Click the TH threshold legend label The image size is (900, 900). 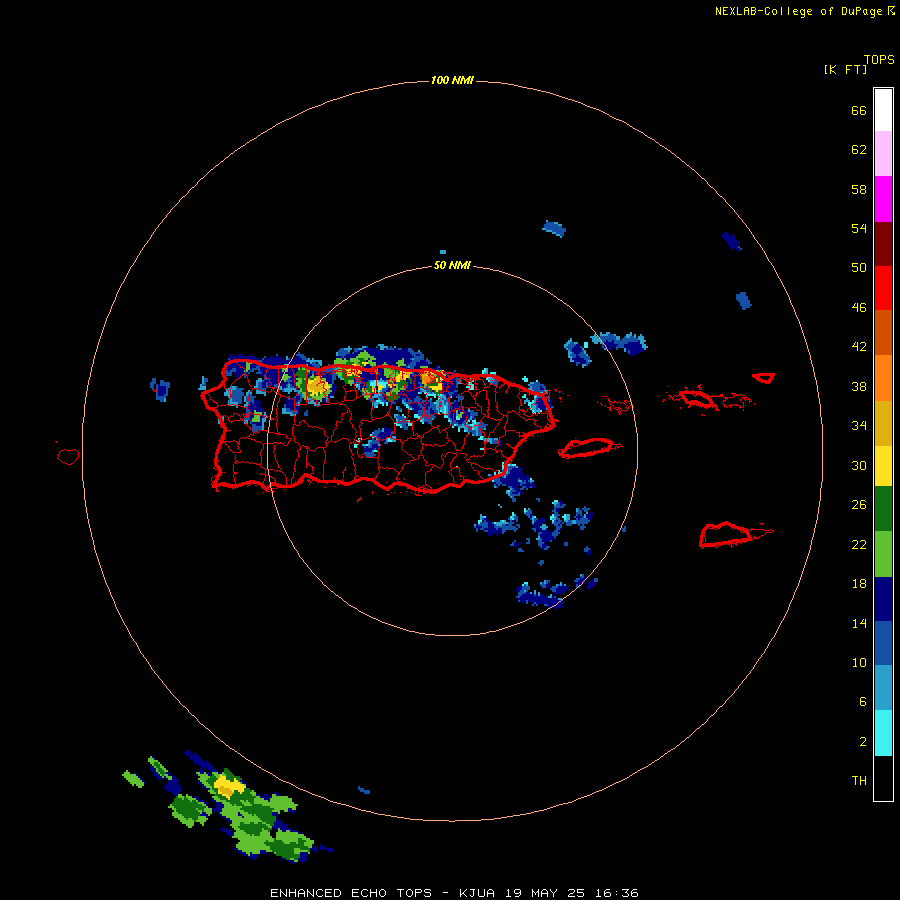(859, 780)
